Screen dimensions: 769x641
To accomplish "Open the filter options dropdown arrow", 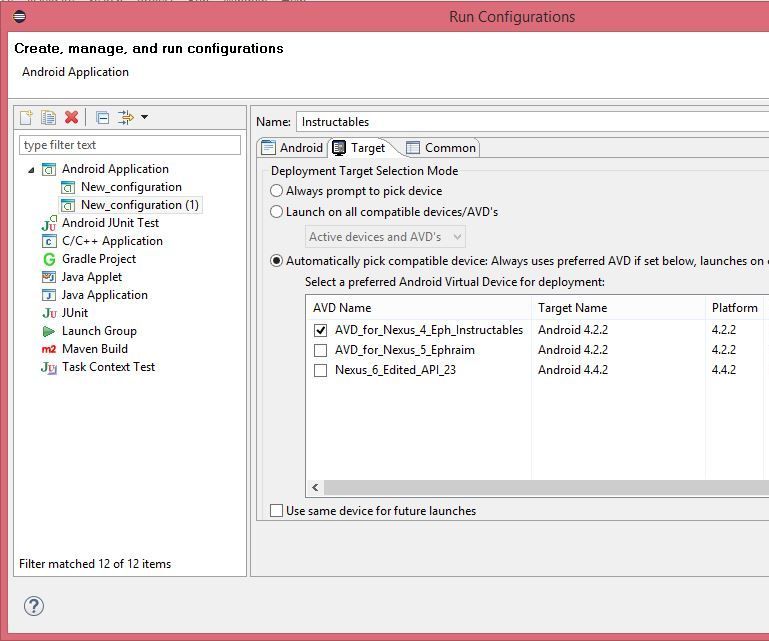I will tap(144, 117).
